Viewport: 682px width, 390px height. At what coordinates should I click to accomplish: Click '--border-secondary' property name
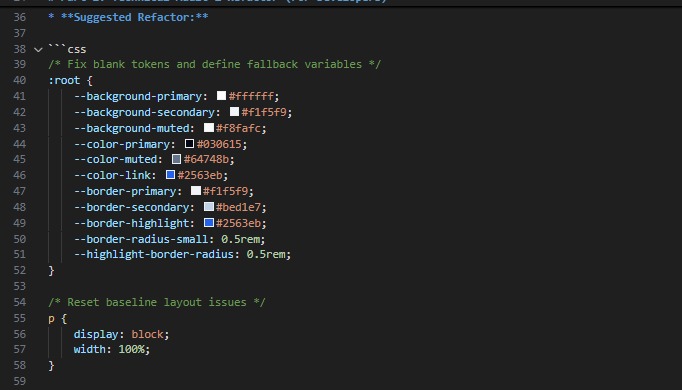point(132,207)
